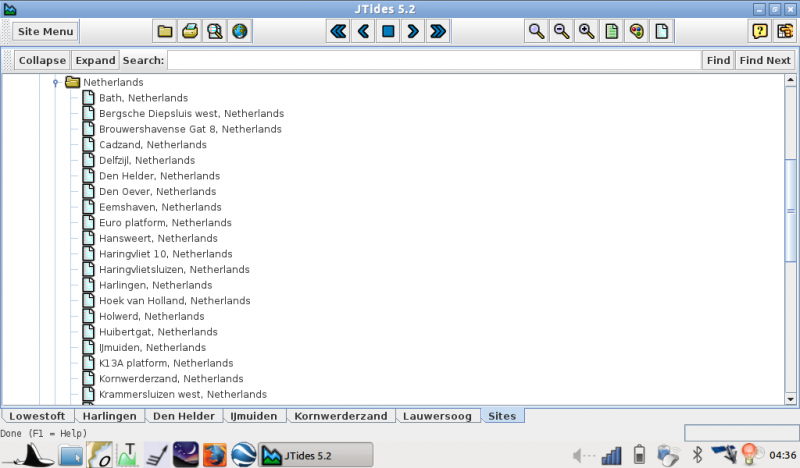Switch to the Lauwersoog tab

[437, 416]
